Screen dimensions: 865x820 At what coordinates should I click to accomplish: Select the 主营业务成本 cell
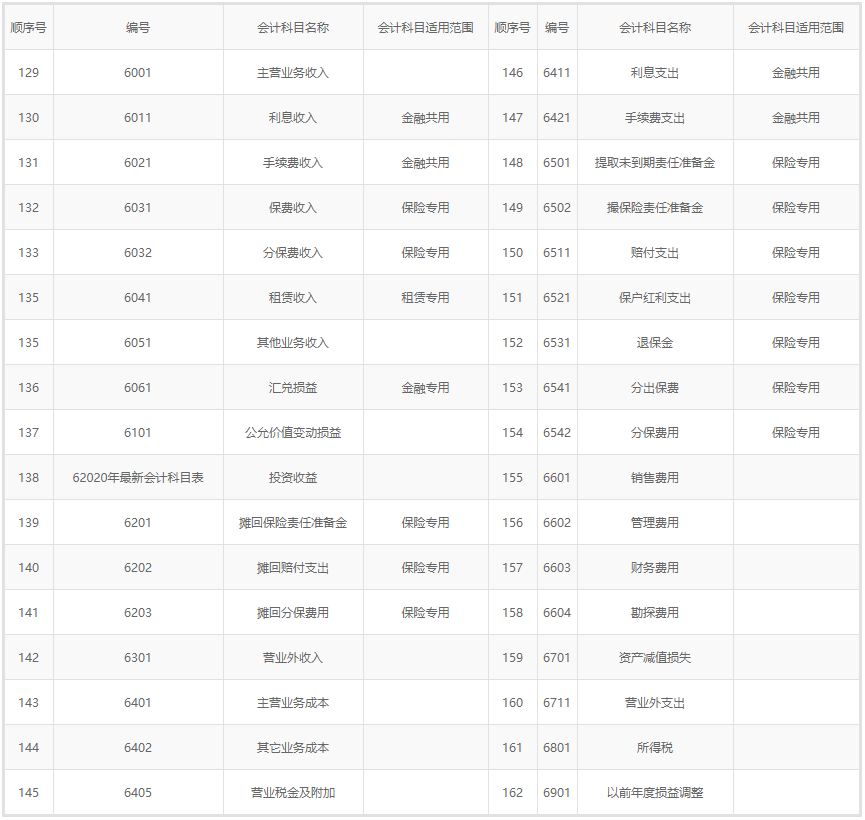pyautogui.click(x=293, y=702)
